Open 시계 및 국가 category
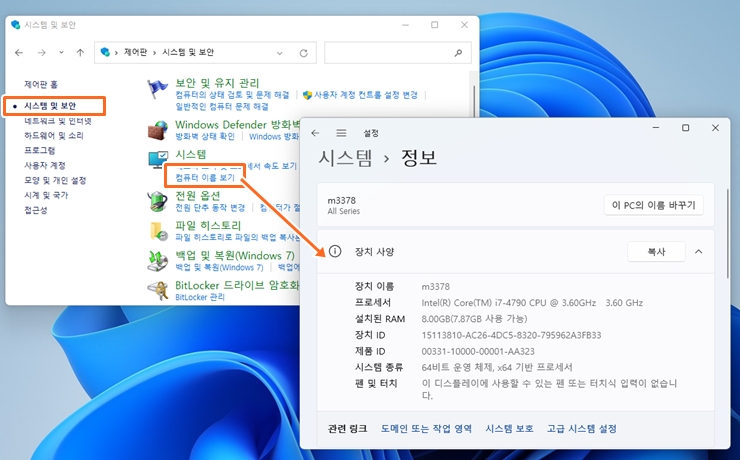Viewport: 740px width, 460px height. tap(46, 195)
